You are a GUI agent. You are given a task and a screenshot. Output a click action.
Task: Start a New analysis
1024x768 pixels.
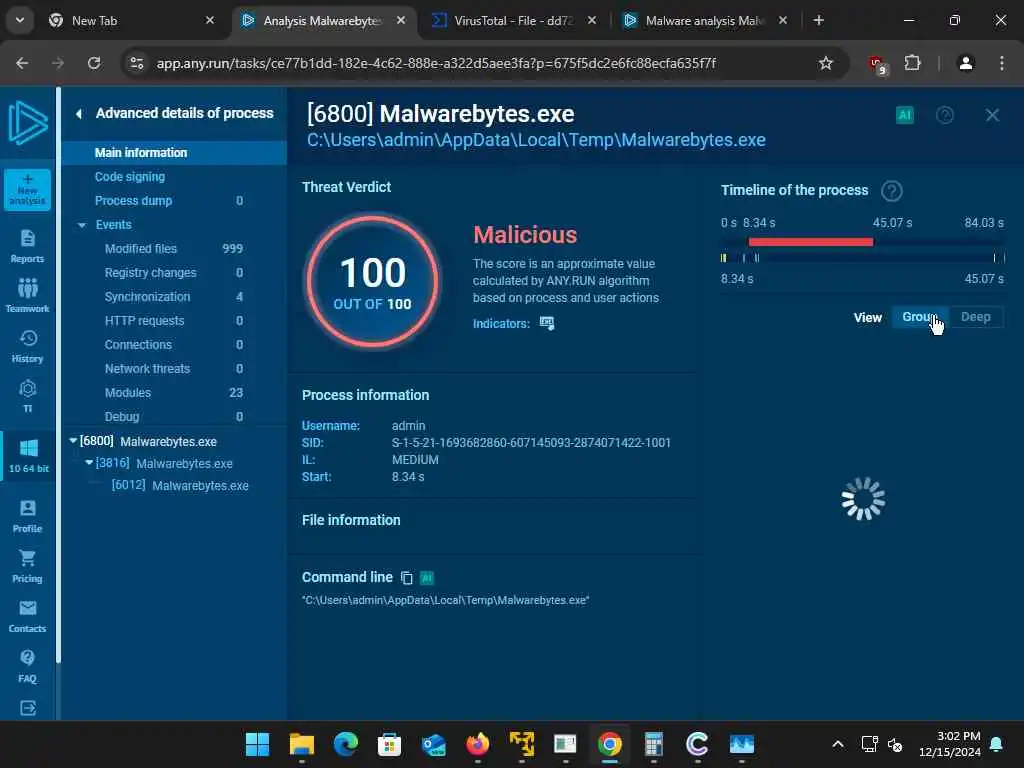pyautogui.click(x=27, y=189)
